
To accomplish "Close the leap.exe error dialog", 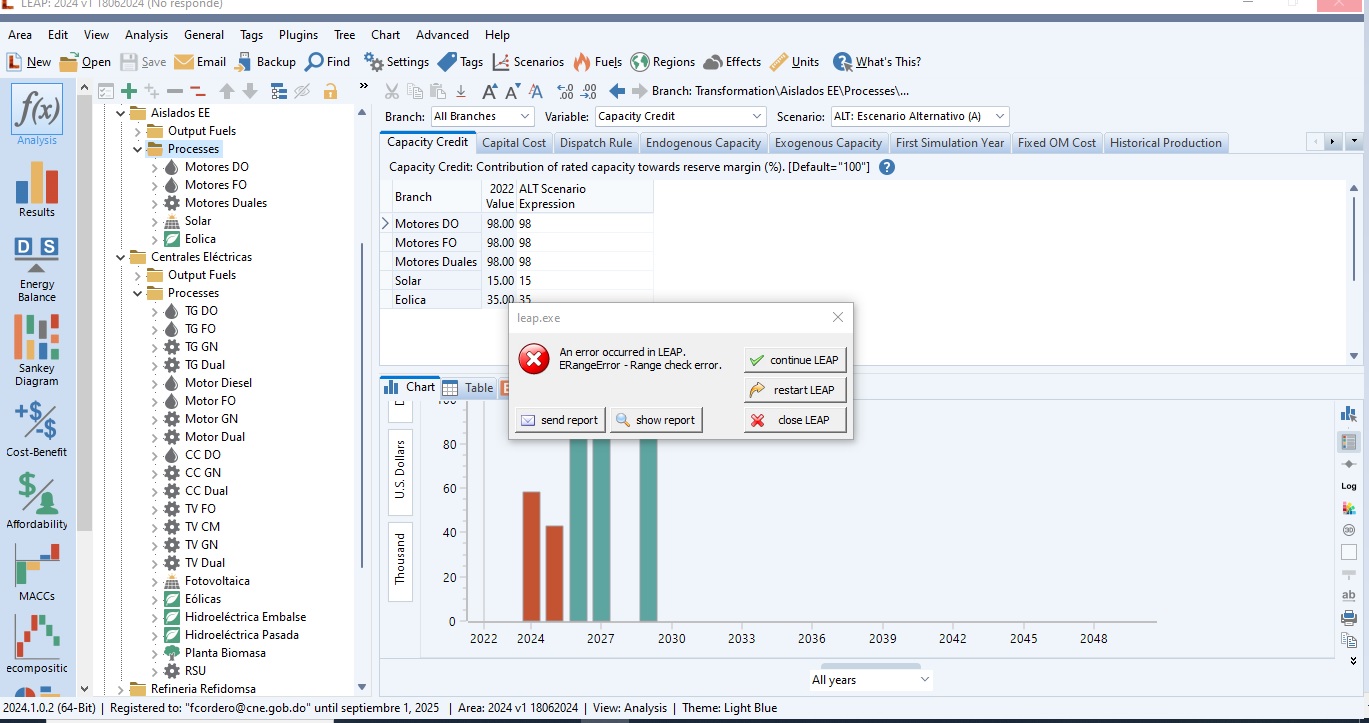I will tap(838, 317).
